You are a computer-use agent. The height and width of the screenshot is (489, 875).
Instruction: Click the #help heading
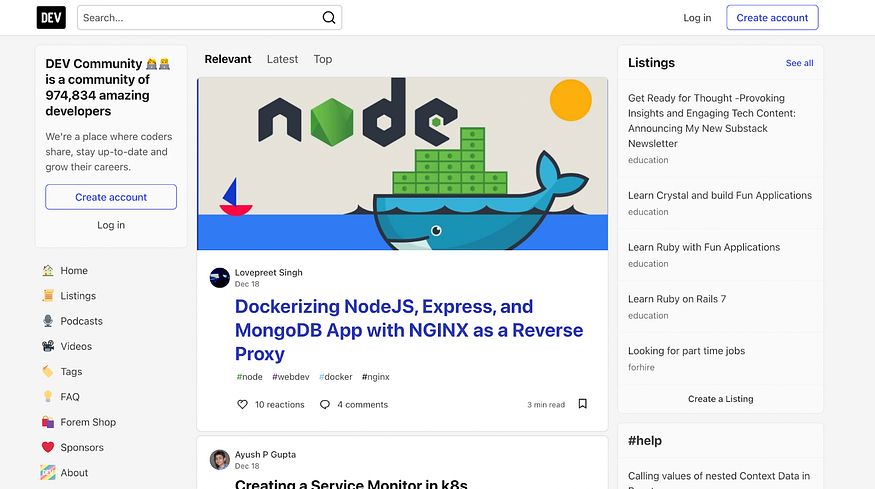point(645,440)
